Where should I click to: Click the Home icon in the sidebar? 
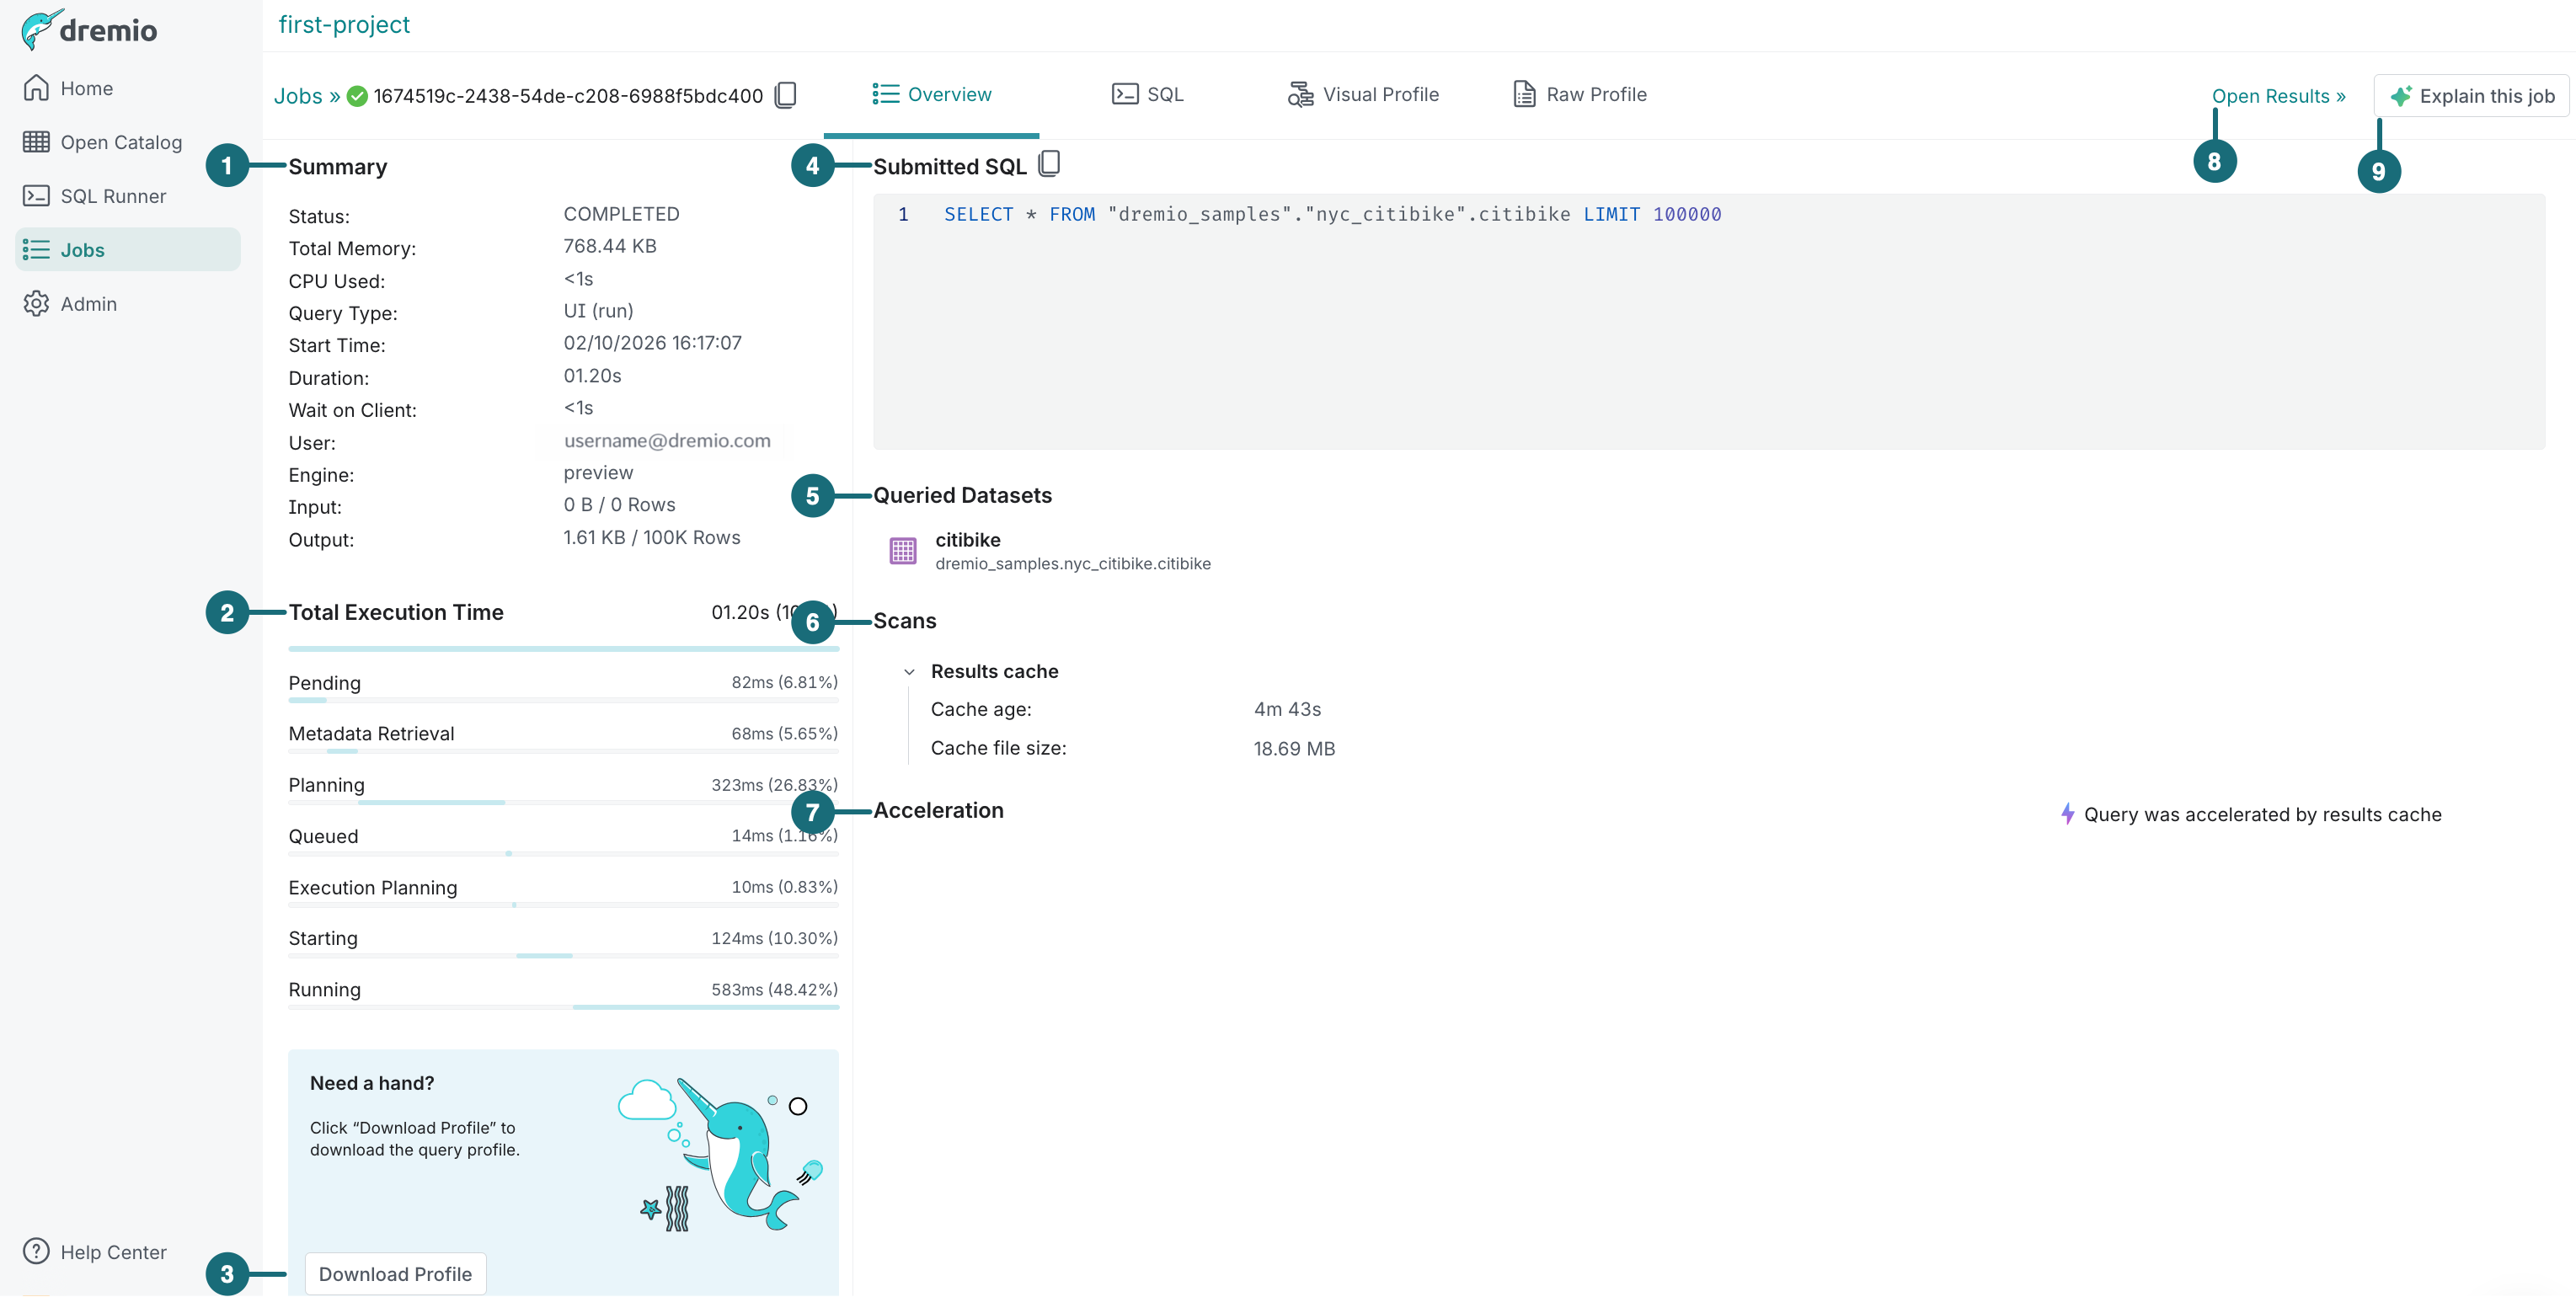pyautogui.click(x=36, y=87)
